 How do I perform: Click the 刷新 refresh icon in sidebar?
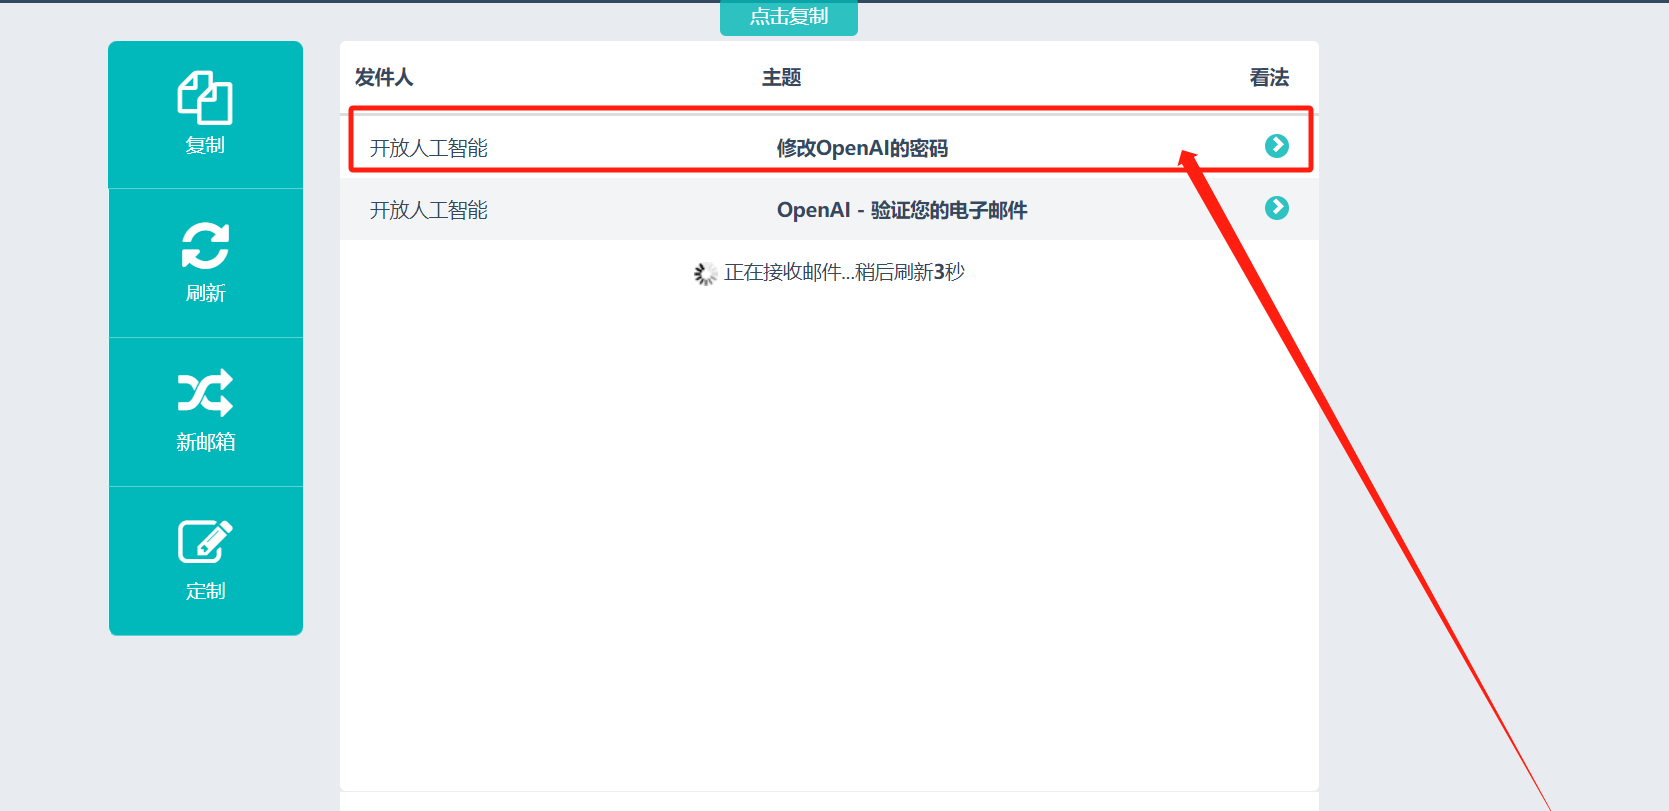[x=205, y=246]
